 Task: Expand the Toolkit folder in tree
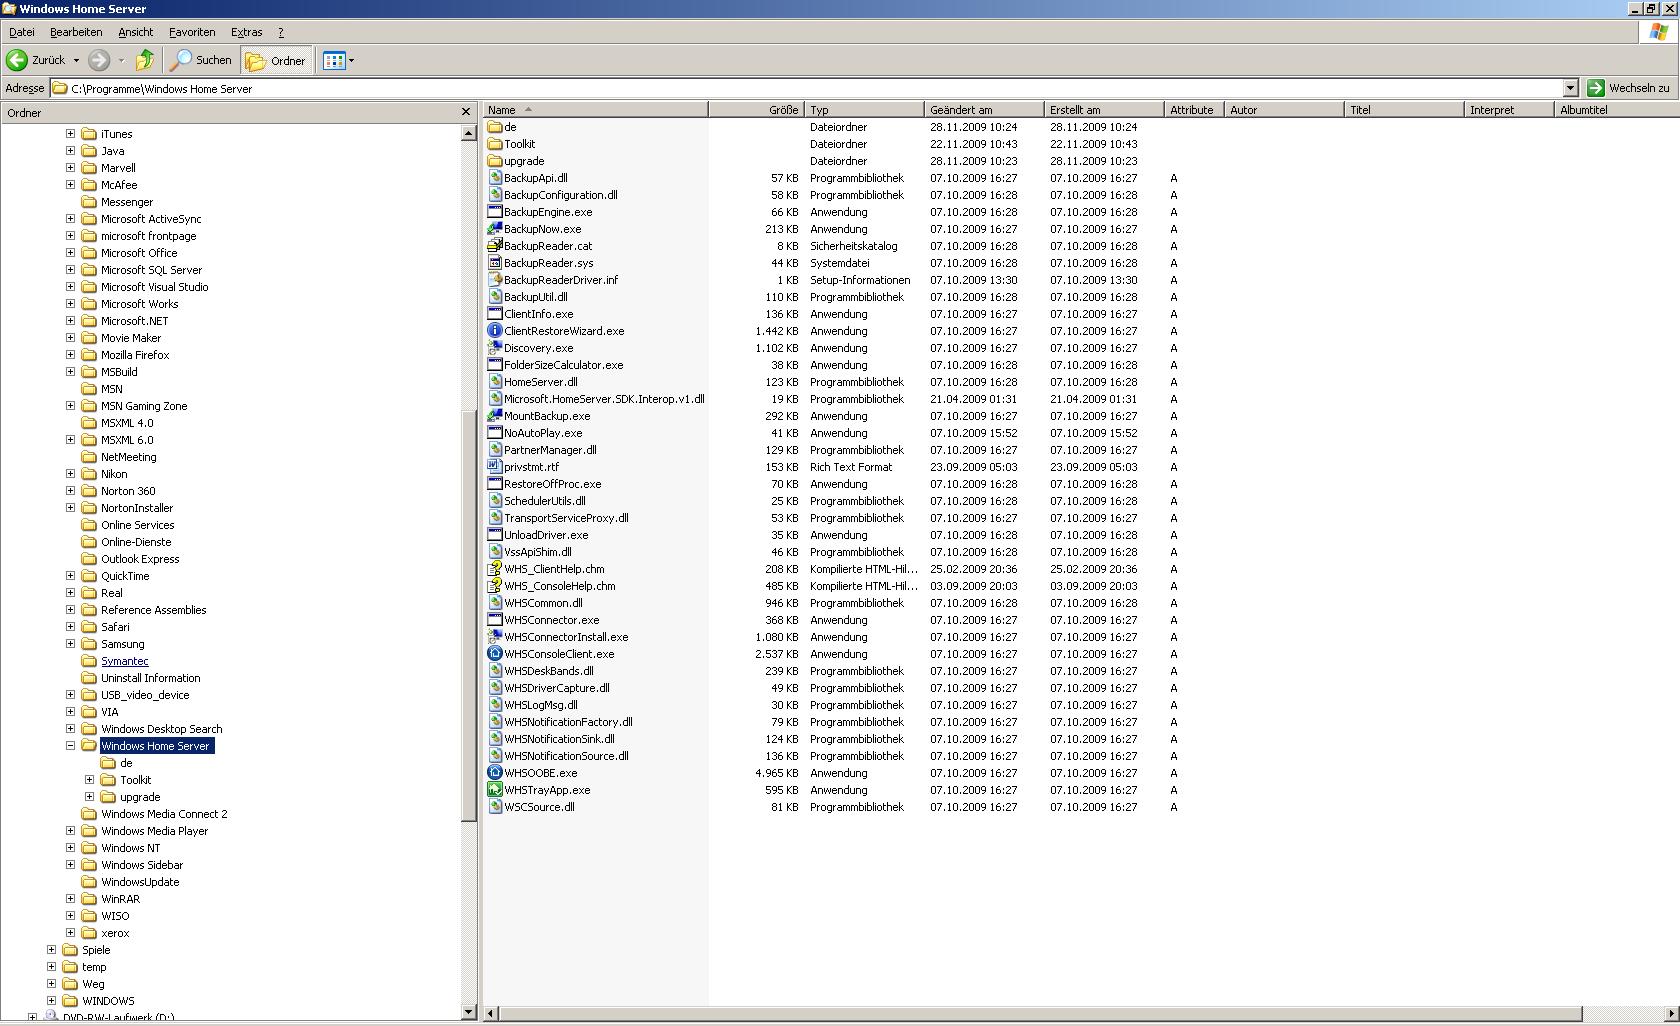(x=90, y=780)
